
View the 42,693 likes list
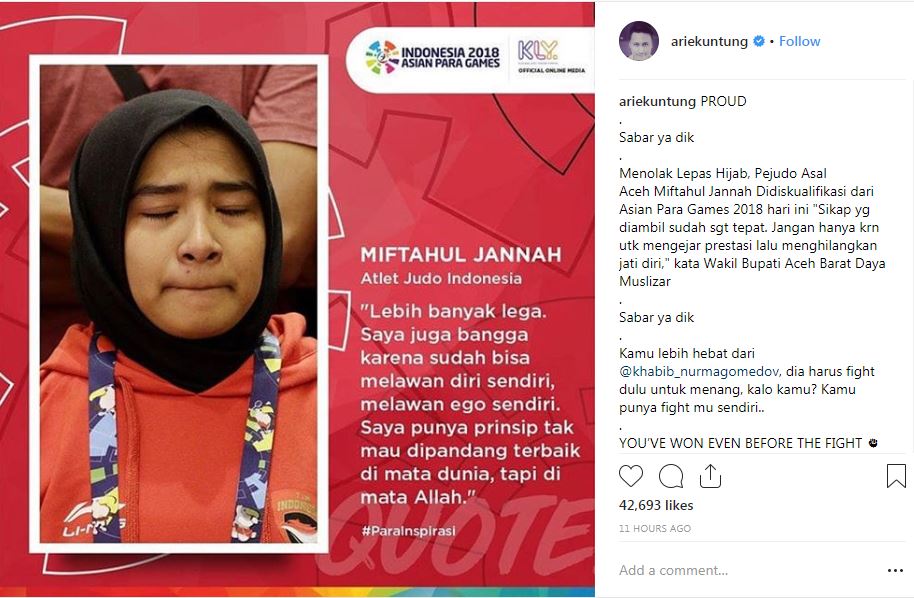[x=656, y=505]
